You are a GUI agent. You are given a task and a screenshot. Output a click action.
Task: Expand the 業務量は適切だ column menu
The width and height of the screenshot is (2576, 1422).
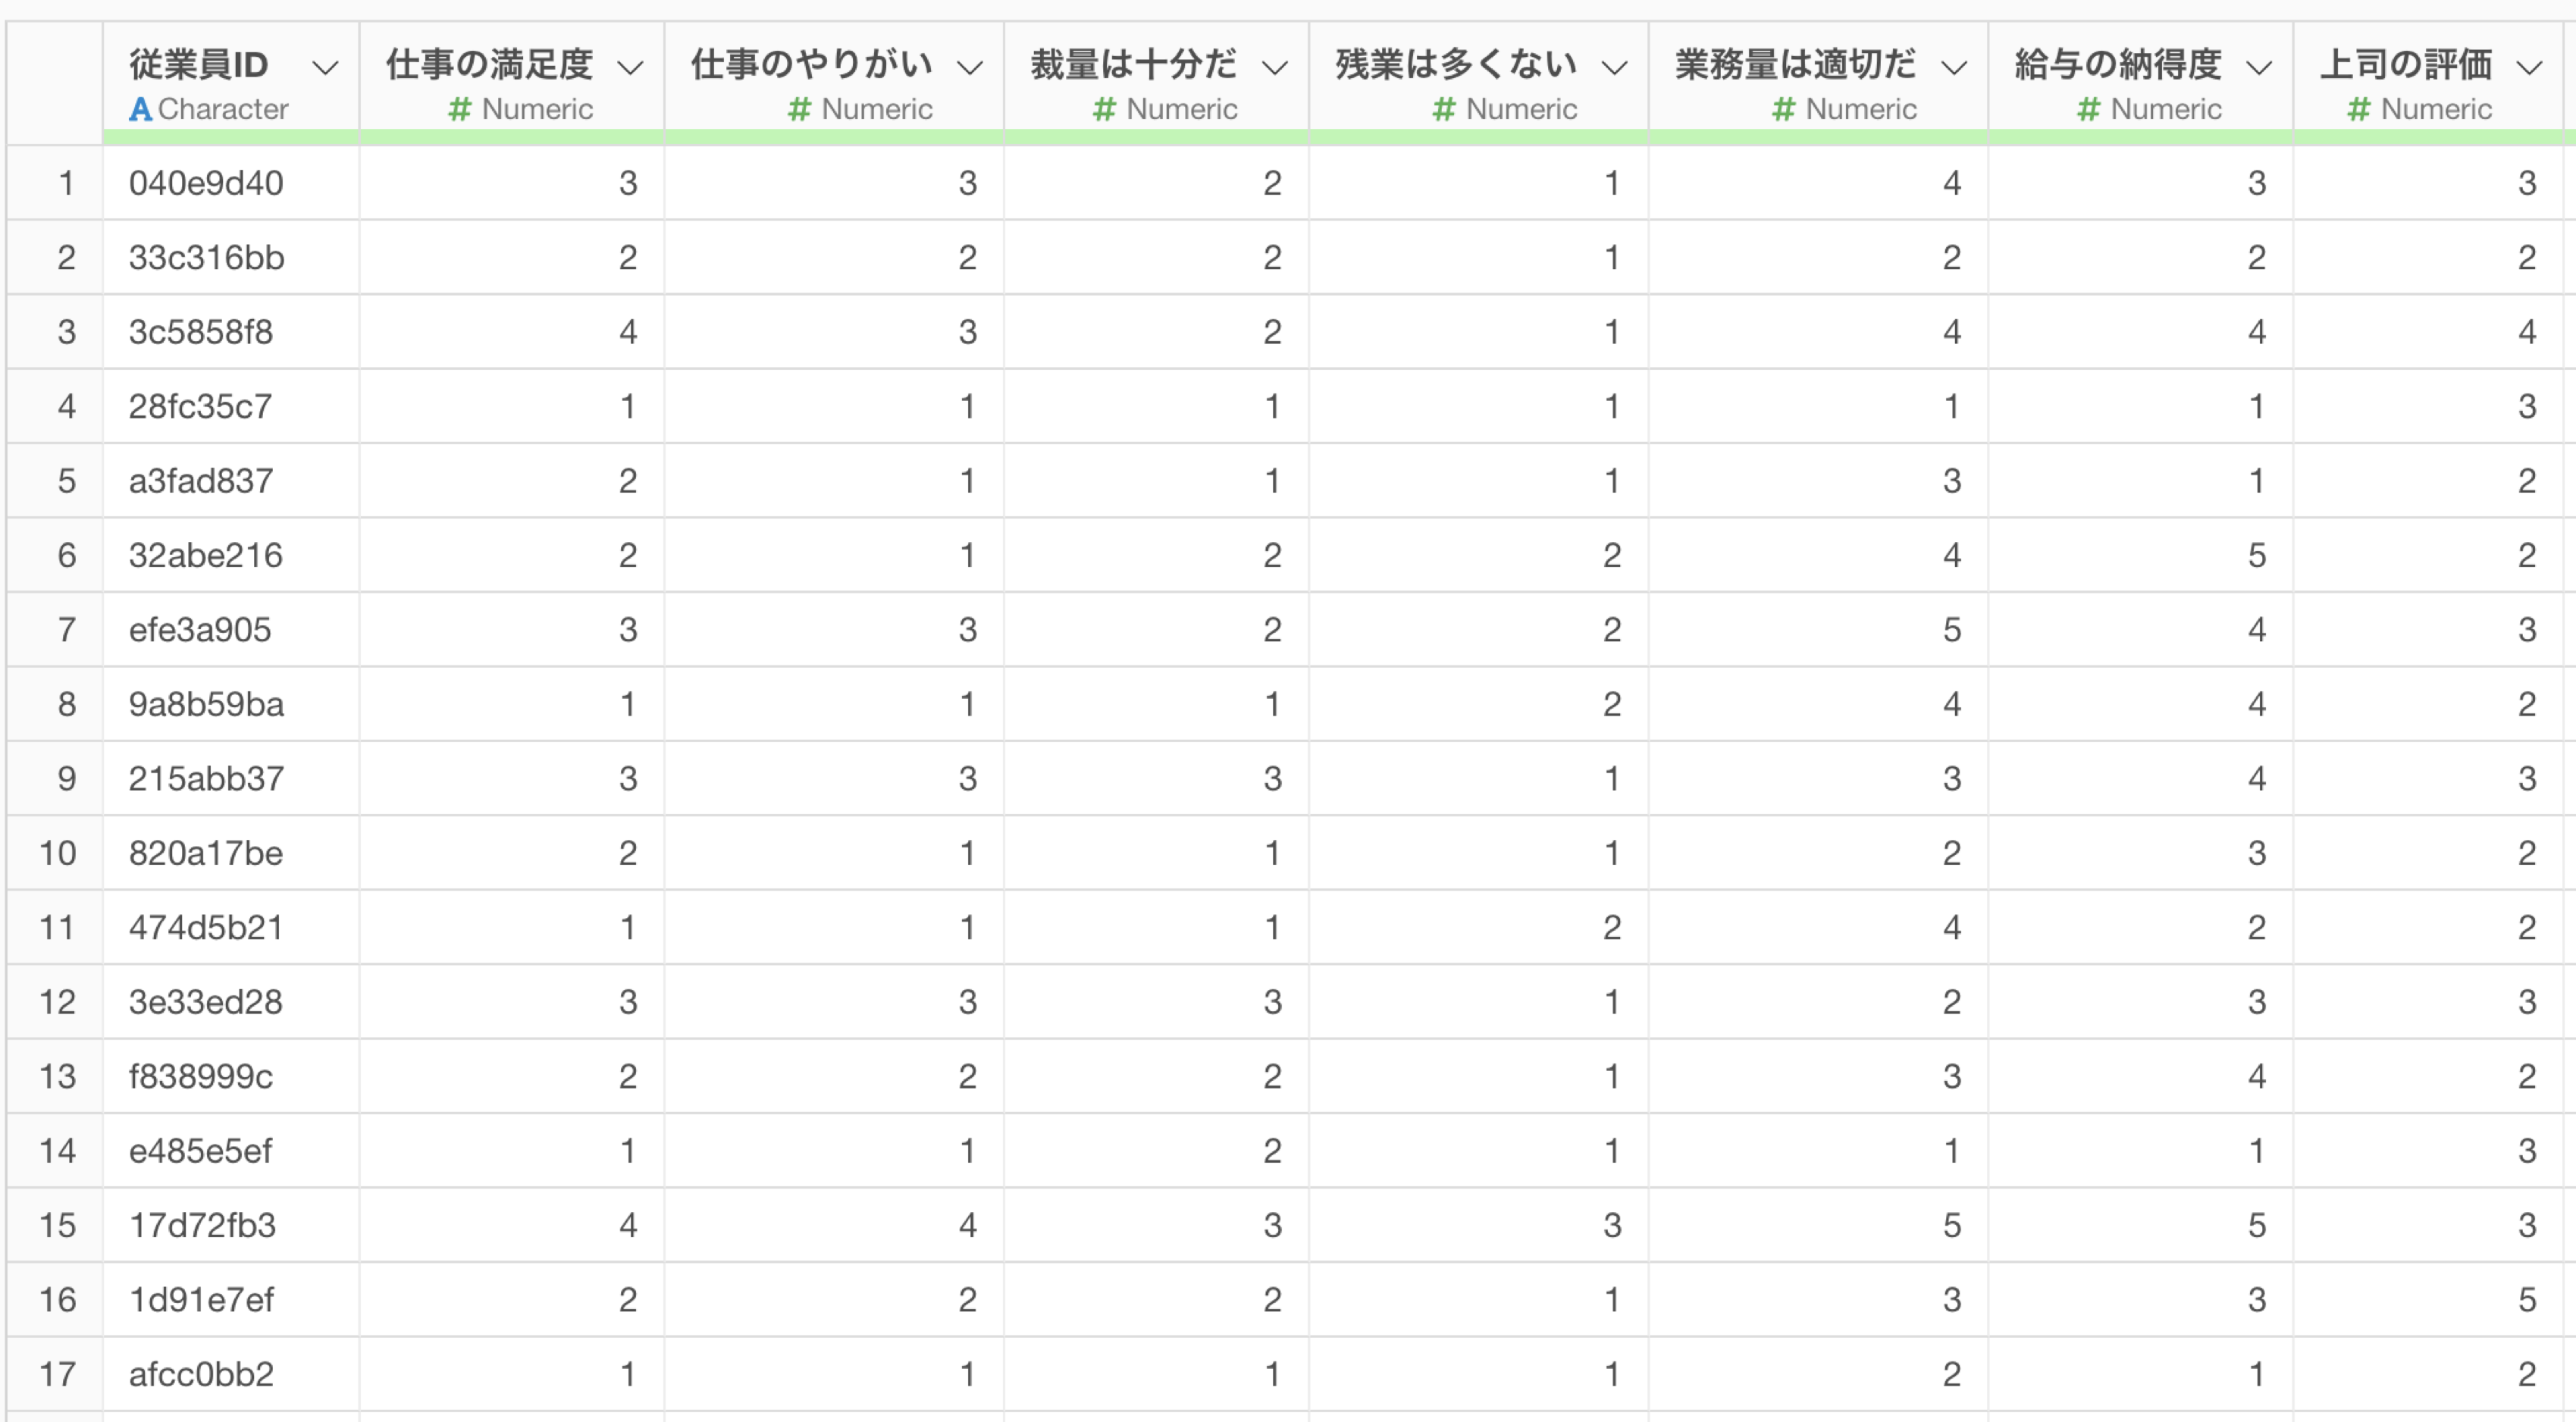1954,68
